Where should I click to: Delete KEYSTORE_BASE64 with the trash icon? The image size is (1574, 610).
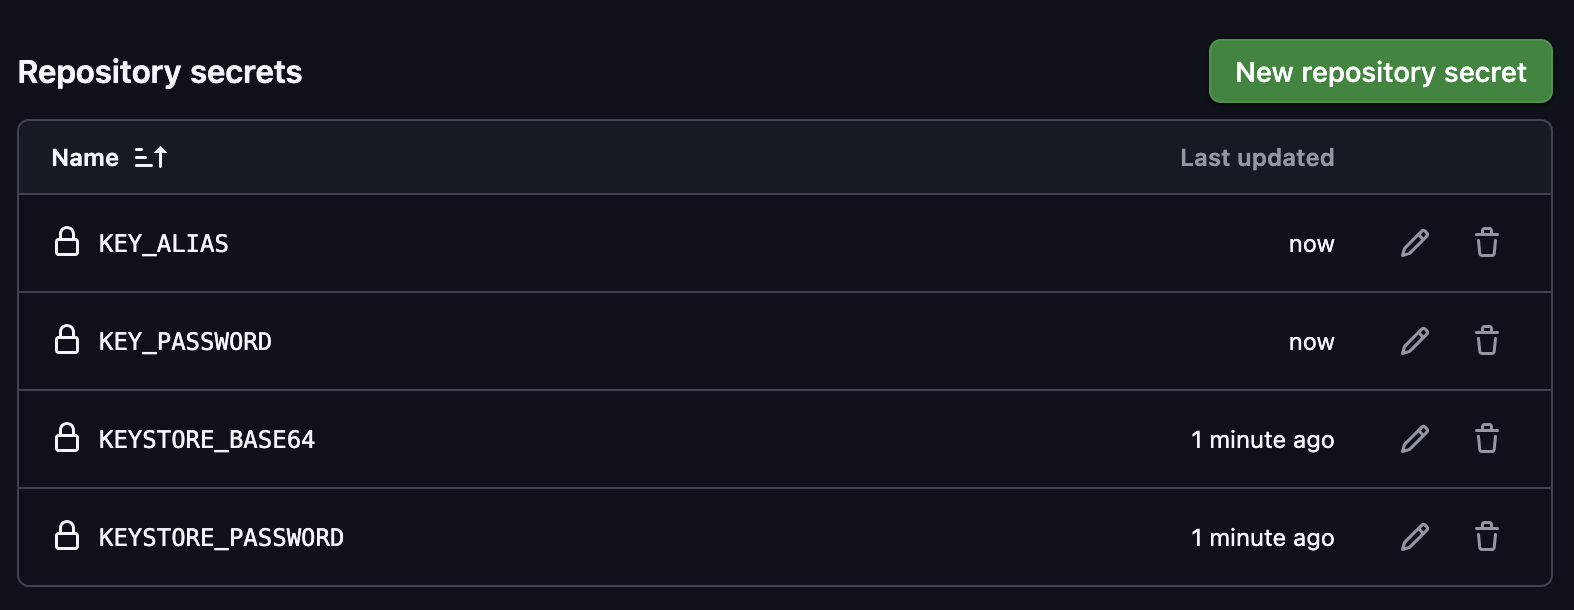[1486, 439]
